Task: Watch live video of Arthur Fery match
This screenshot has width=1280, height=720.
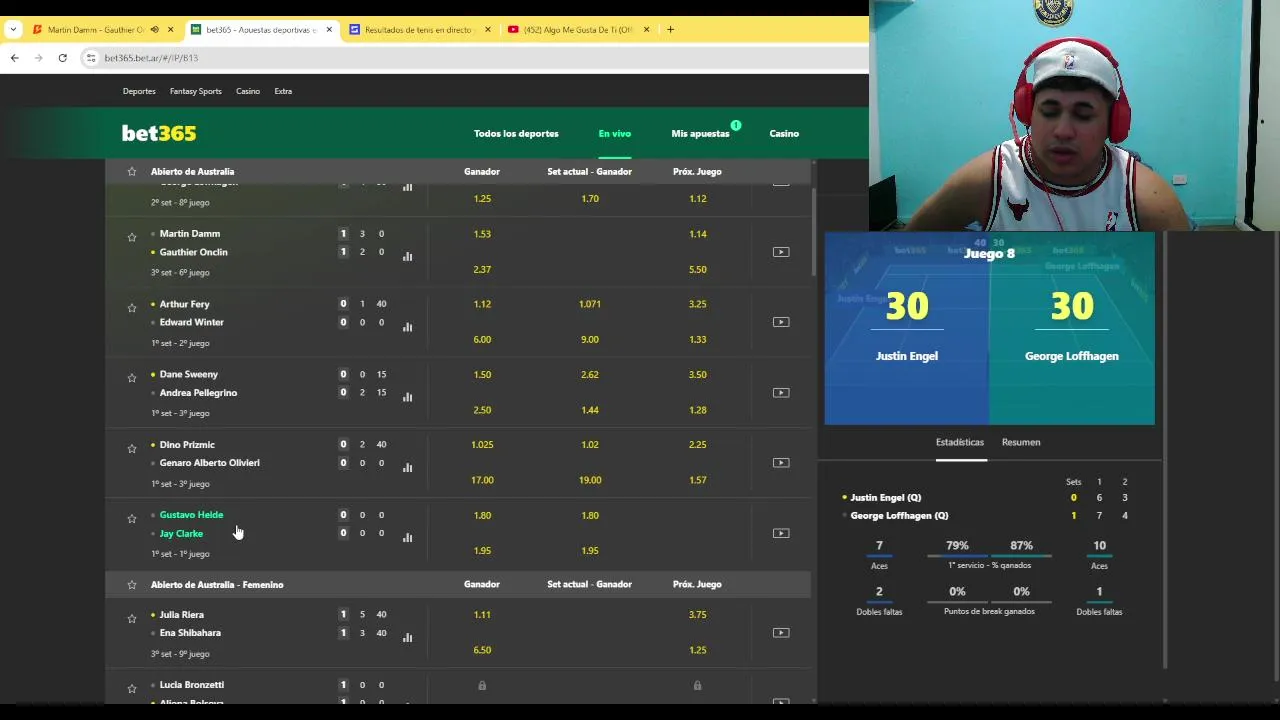Action: (x=781, y=322)
